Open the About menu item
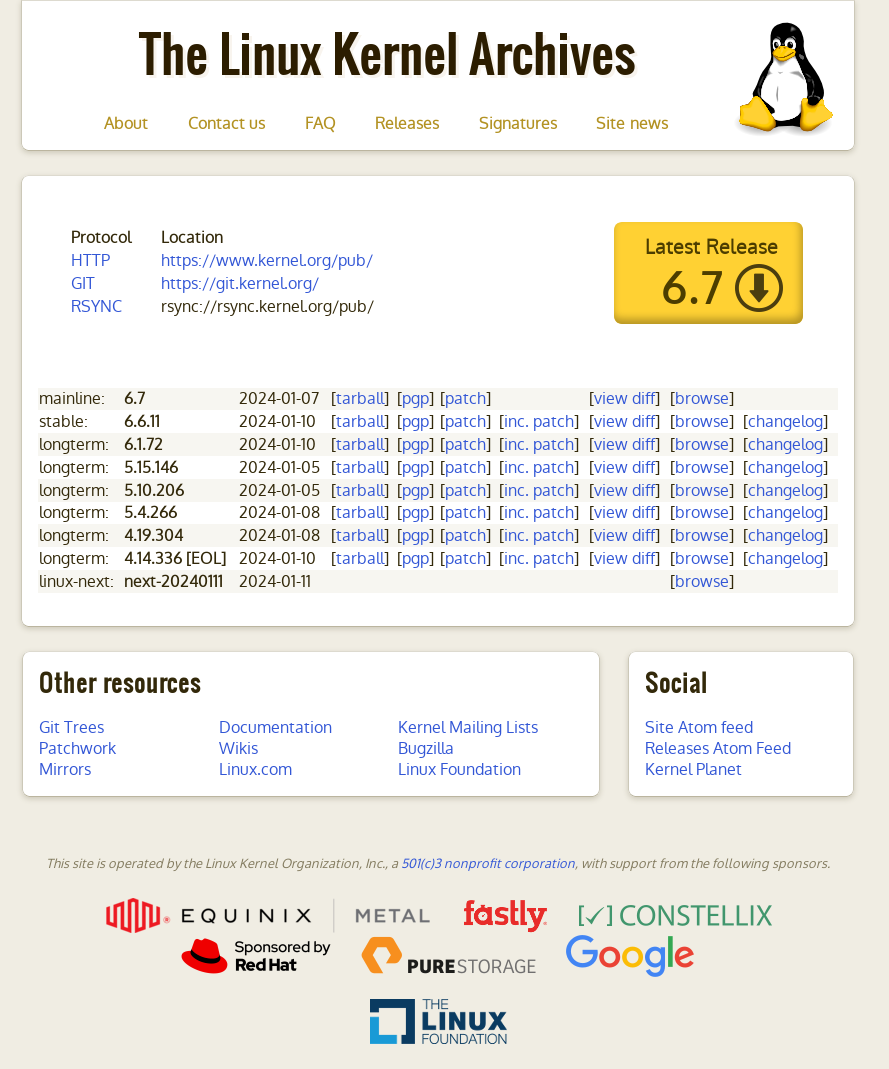 [x=126, y=123]
